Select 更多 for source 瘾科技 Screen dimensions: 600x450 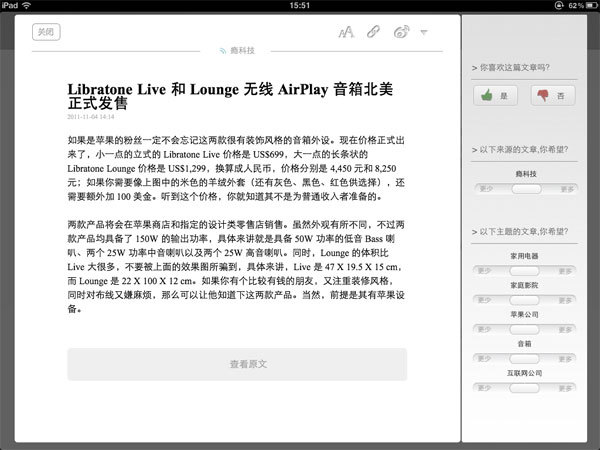[567, 189]
